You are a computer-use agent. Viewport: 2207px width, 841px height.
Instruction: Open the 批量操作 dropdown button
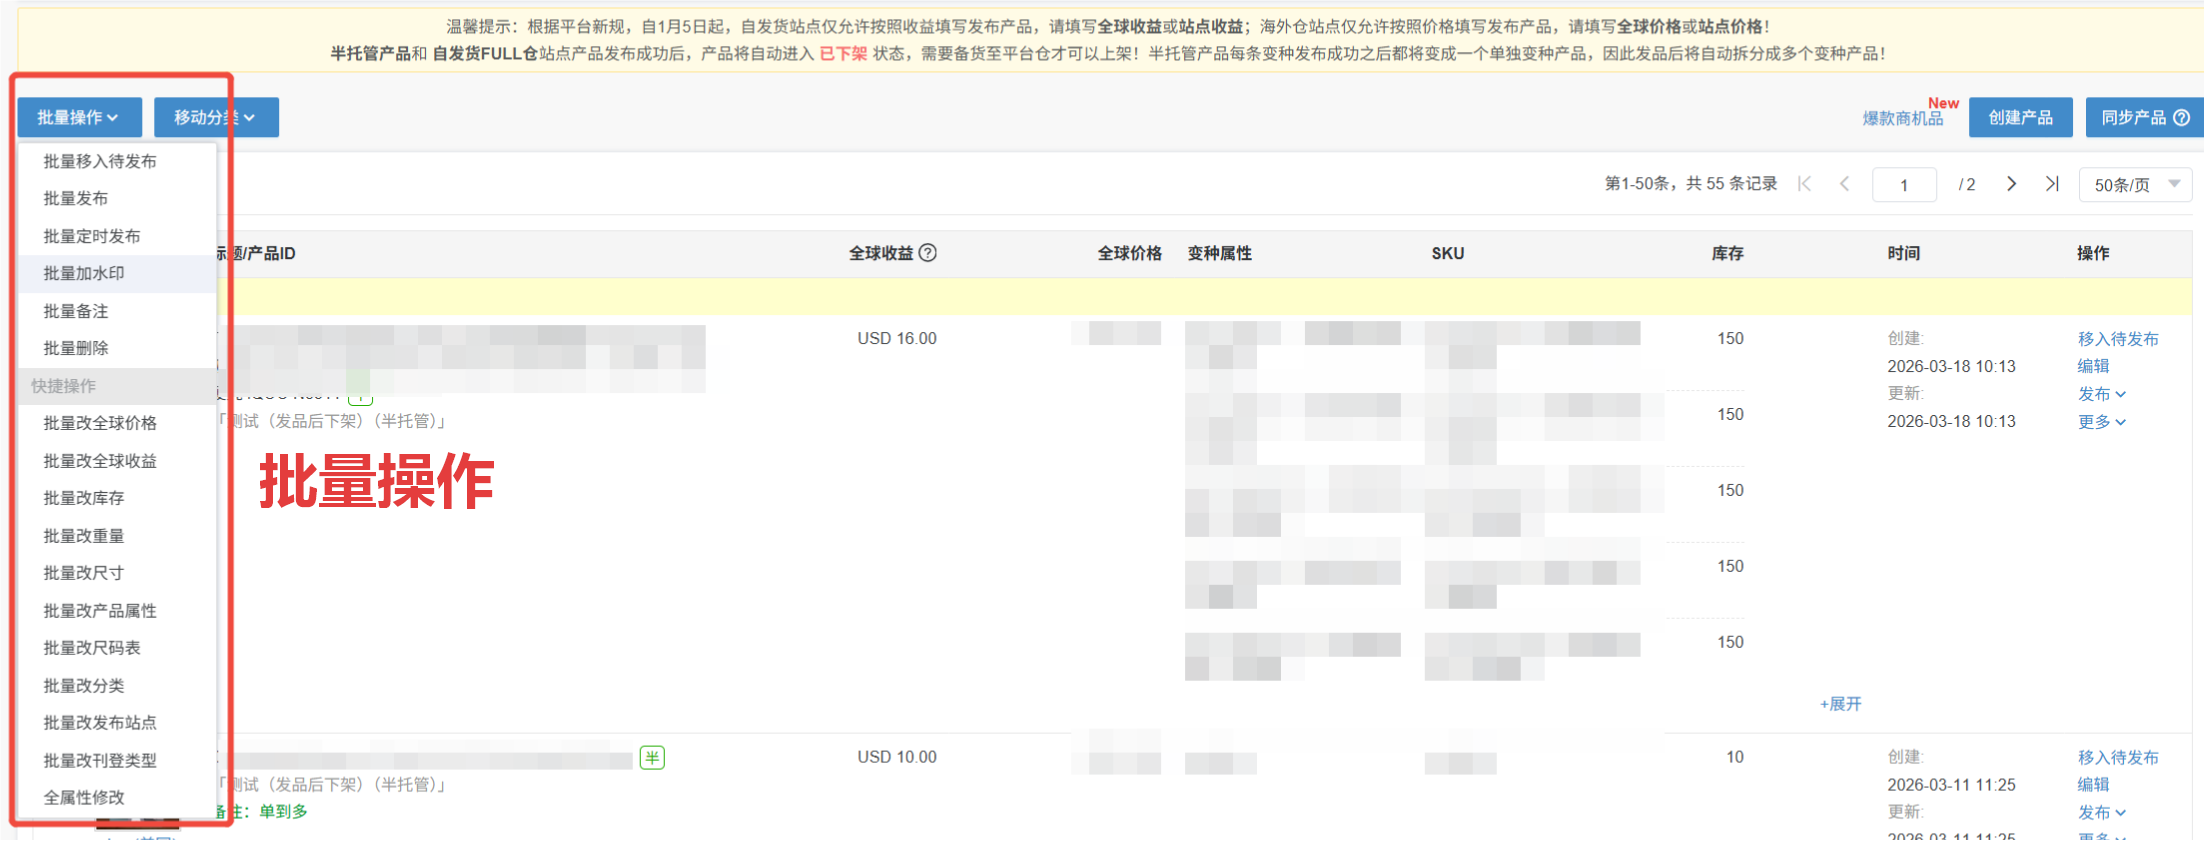tap(79, 118)
